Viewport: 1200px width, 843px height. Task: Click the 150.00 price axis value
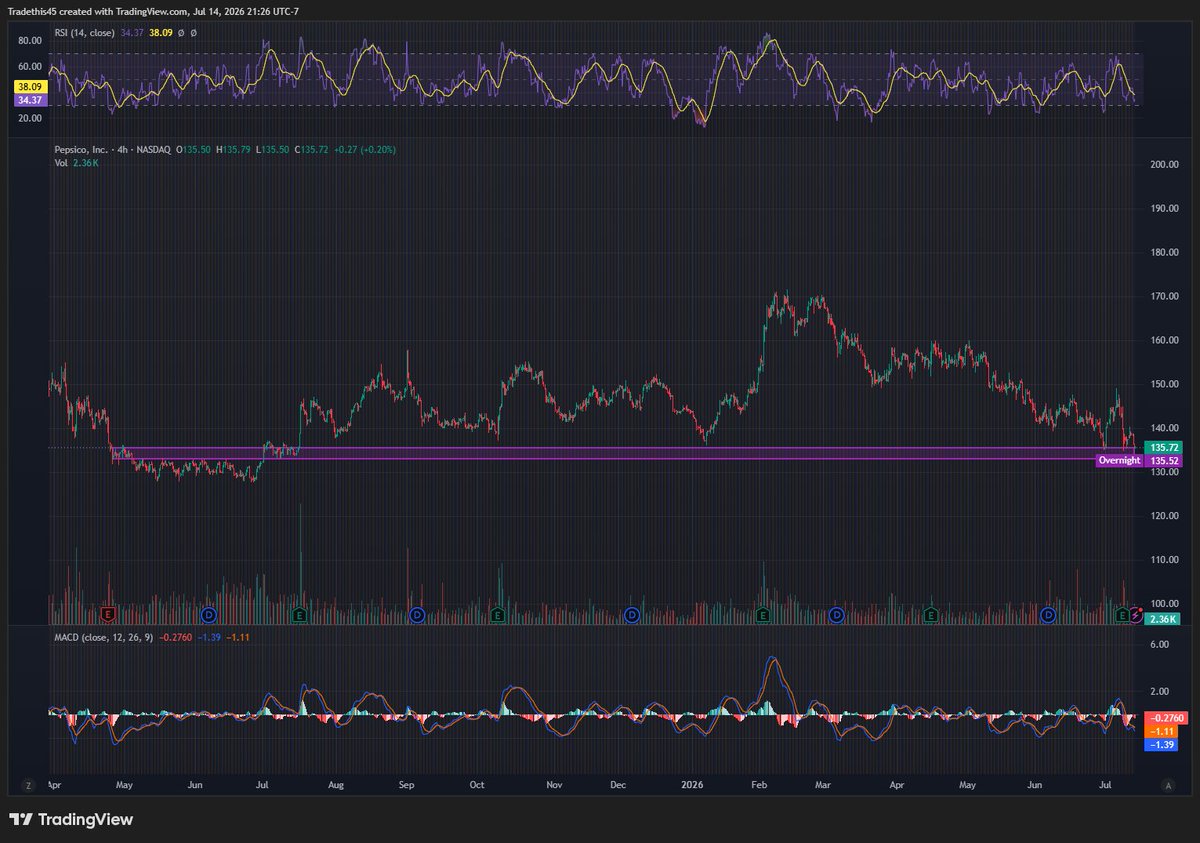1164,384
